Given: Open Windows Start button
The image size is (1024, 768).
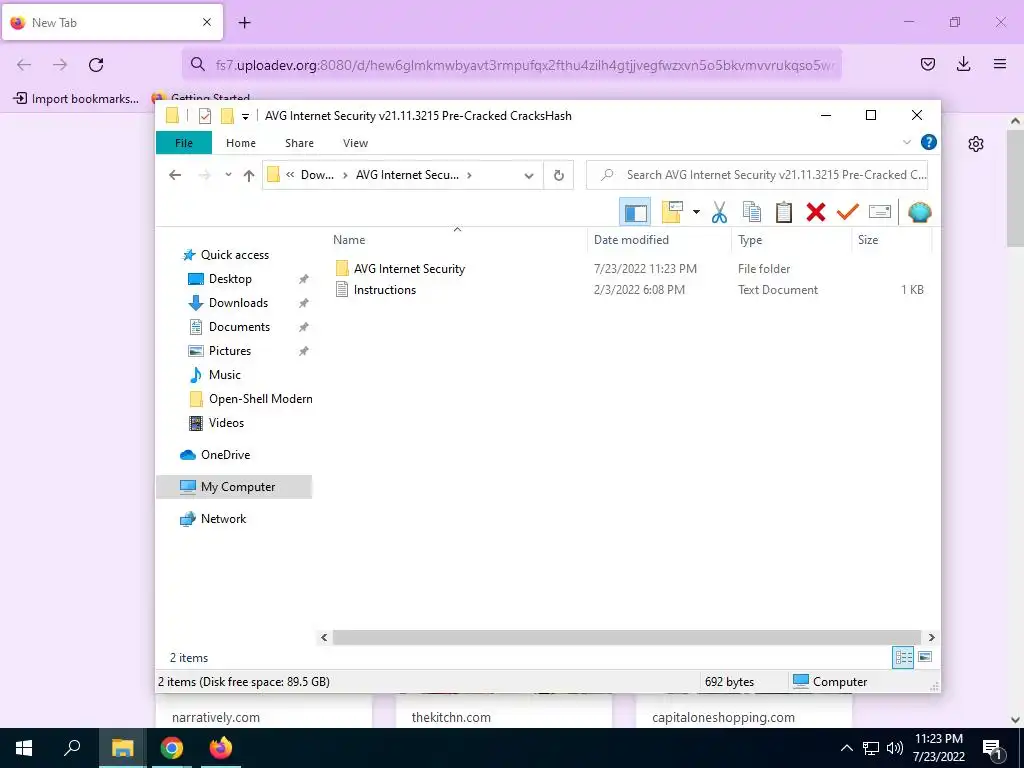Looking at the screenshot, I should click(24, 748).
